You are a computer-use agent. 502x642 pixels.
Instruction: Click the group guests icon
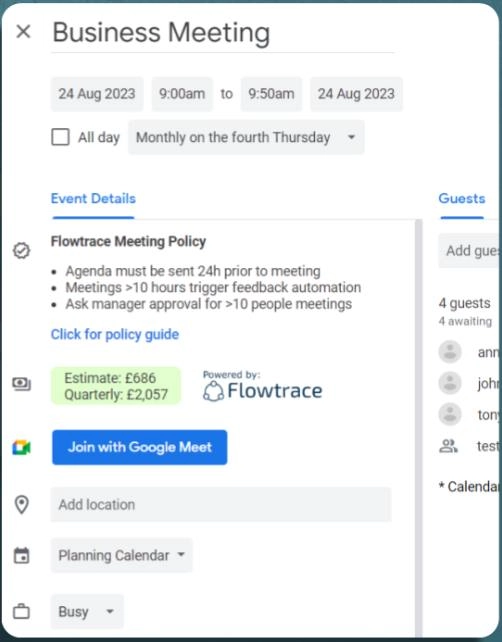(448, 446)
